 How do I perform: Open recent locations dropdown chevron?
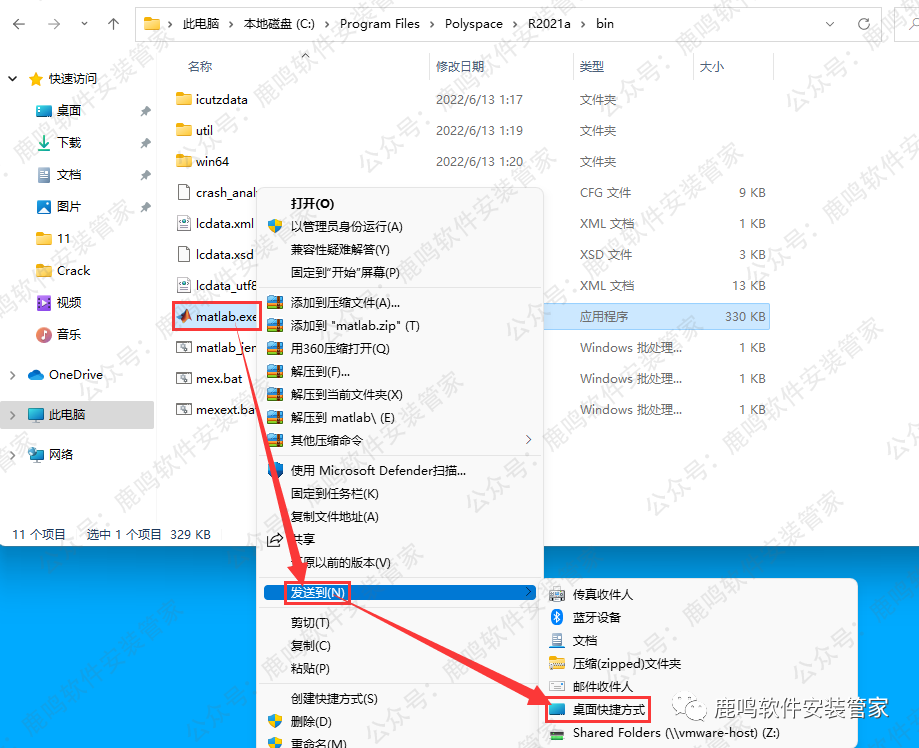(x=84, y=24)
